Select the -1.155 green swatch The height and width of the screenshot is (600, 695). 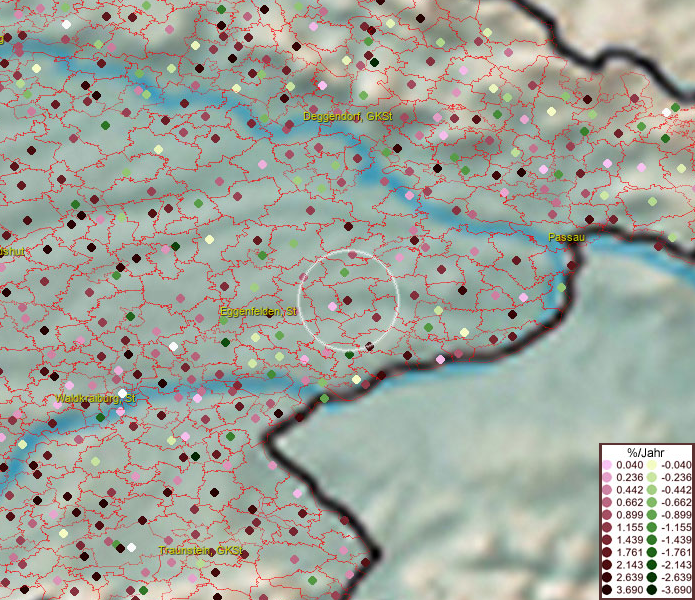[x=652, y=527]
